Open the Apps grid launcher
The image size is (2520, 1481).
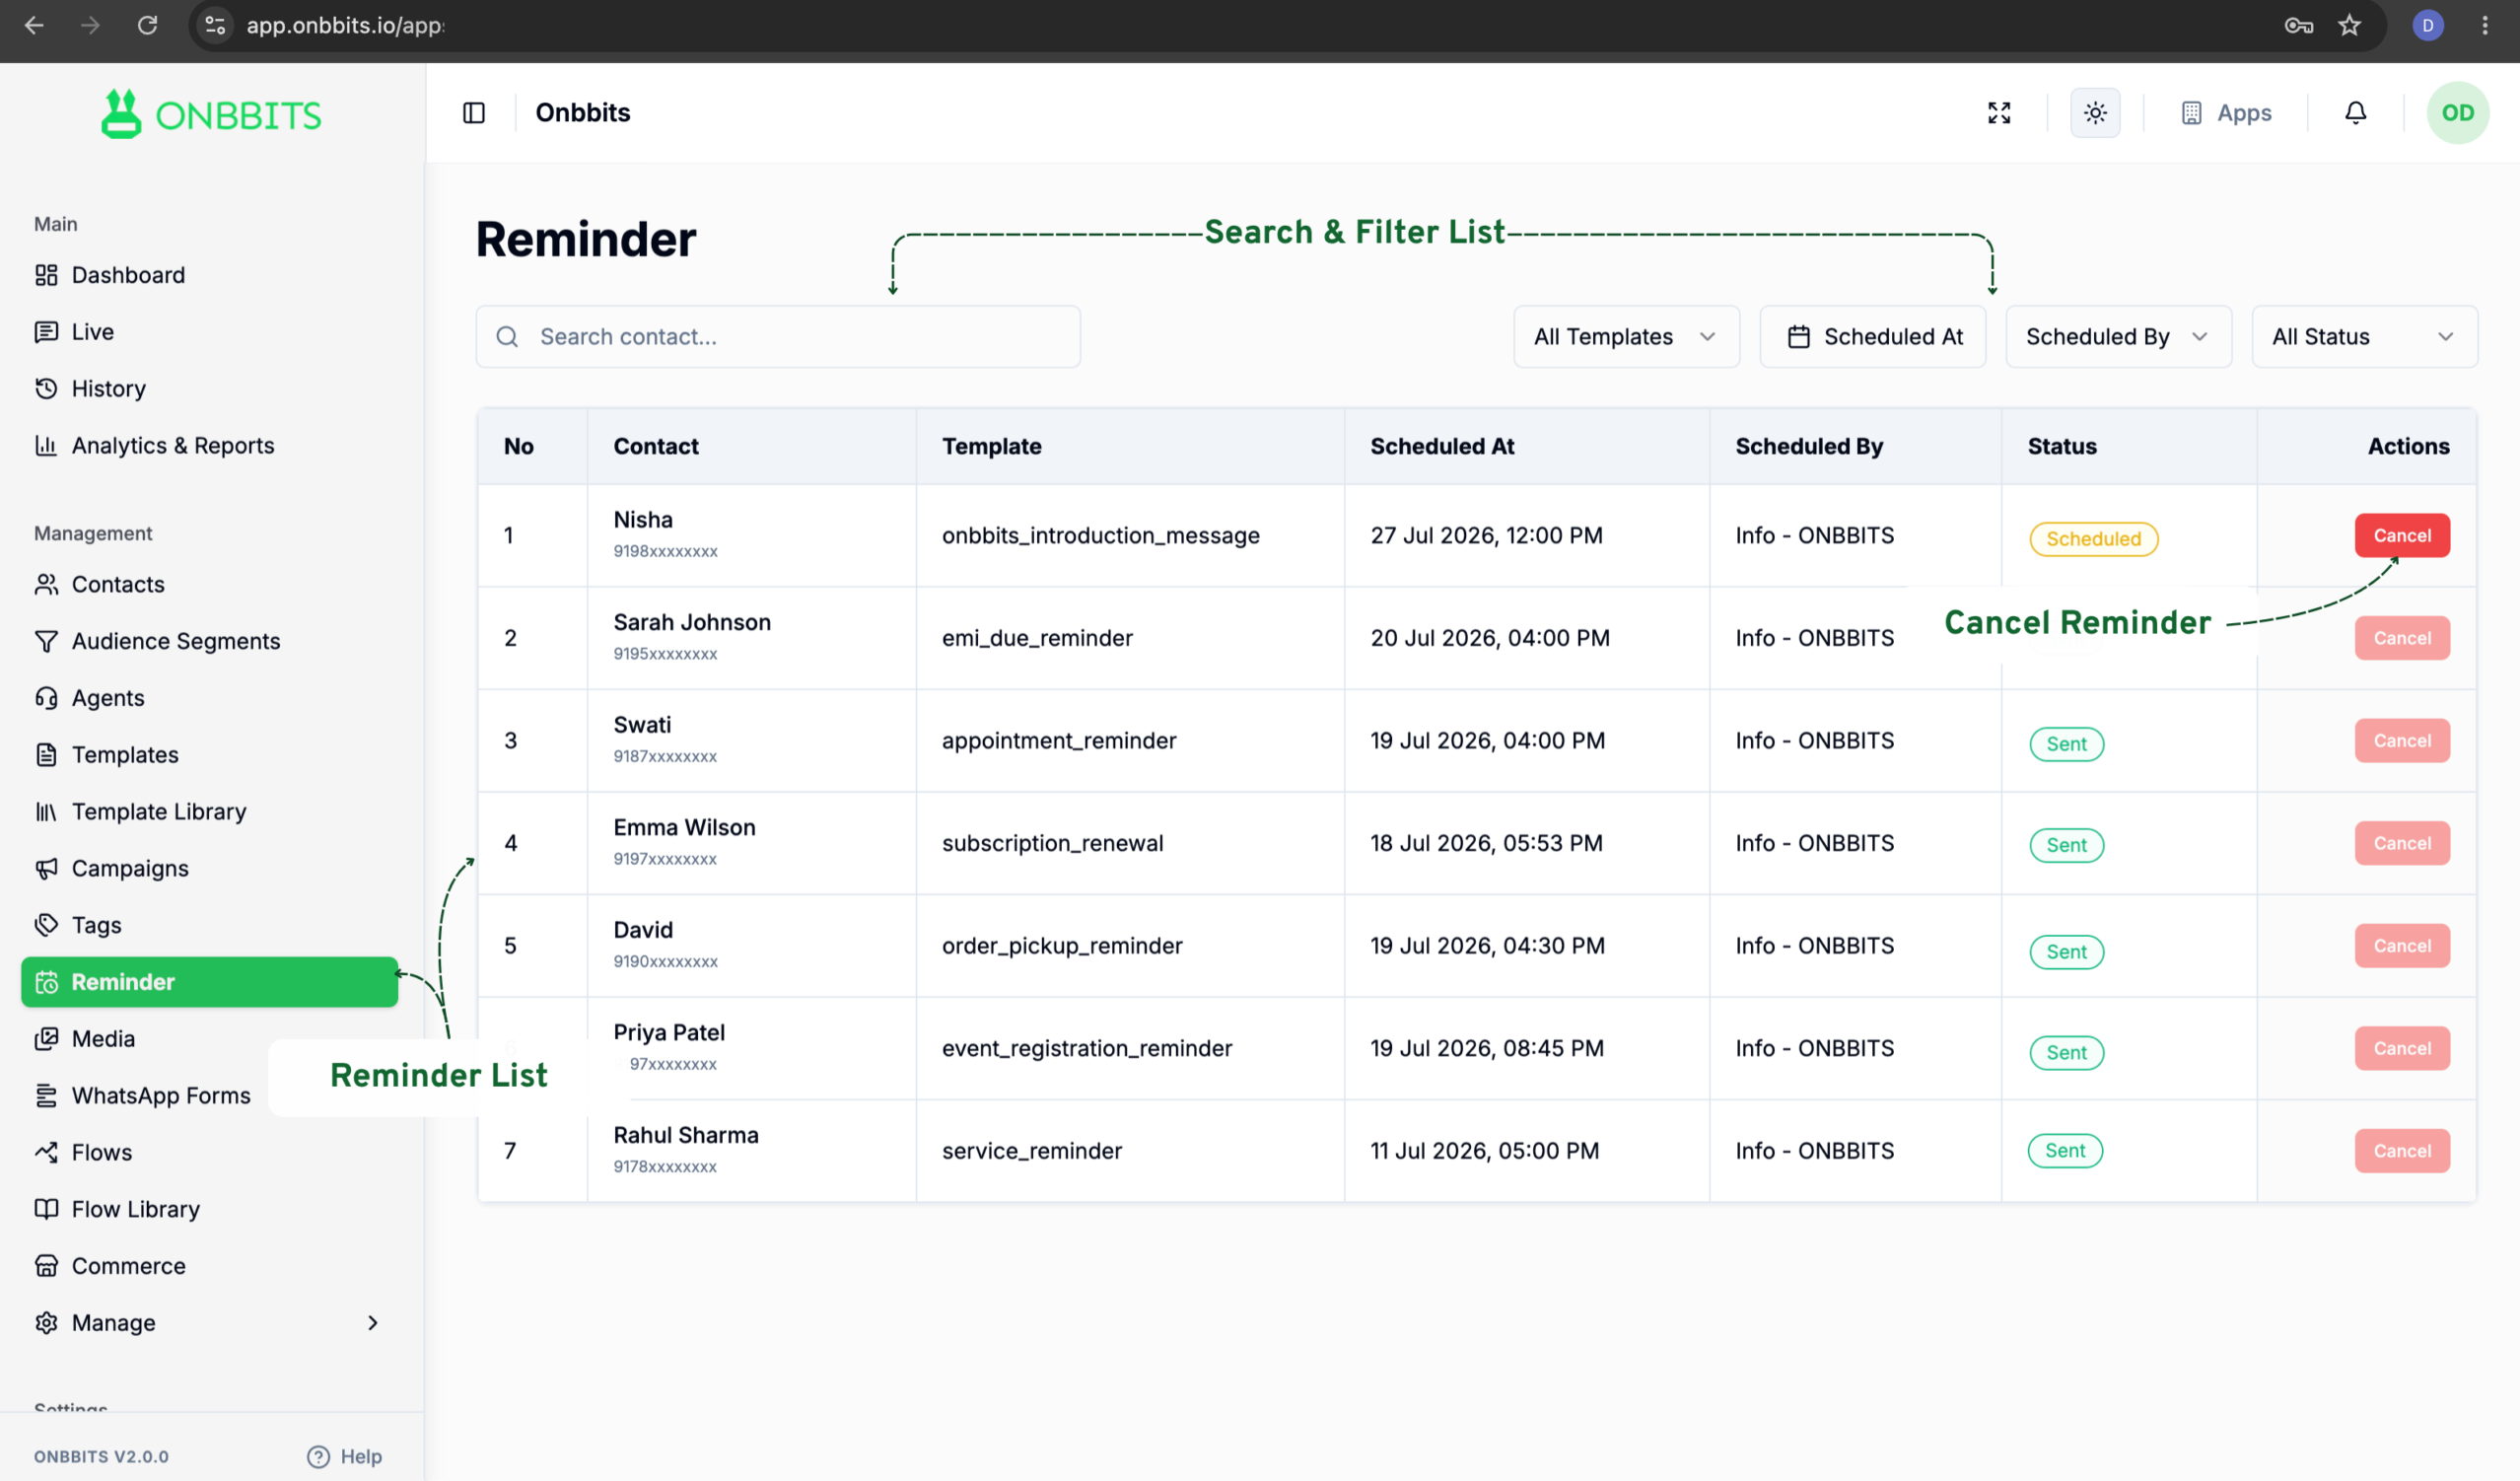[2226, 113]
